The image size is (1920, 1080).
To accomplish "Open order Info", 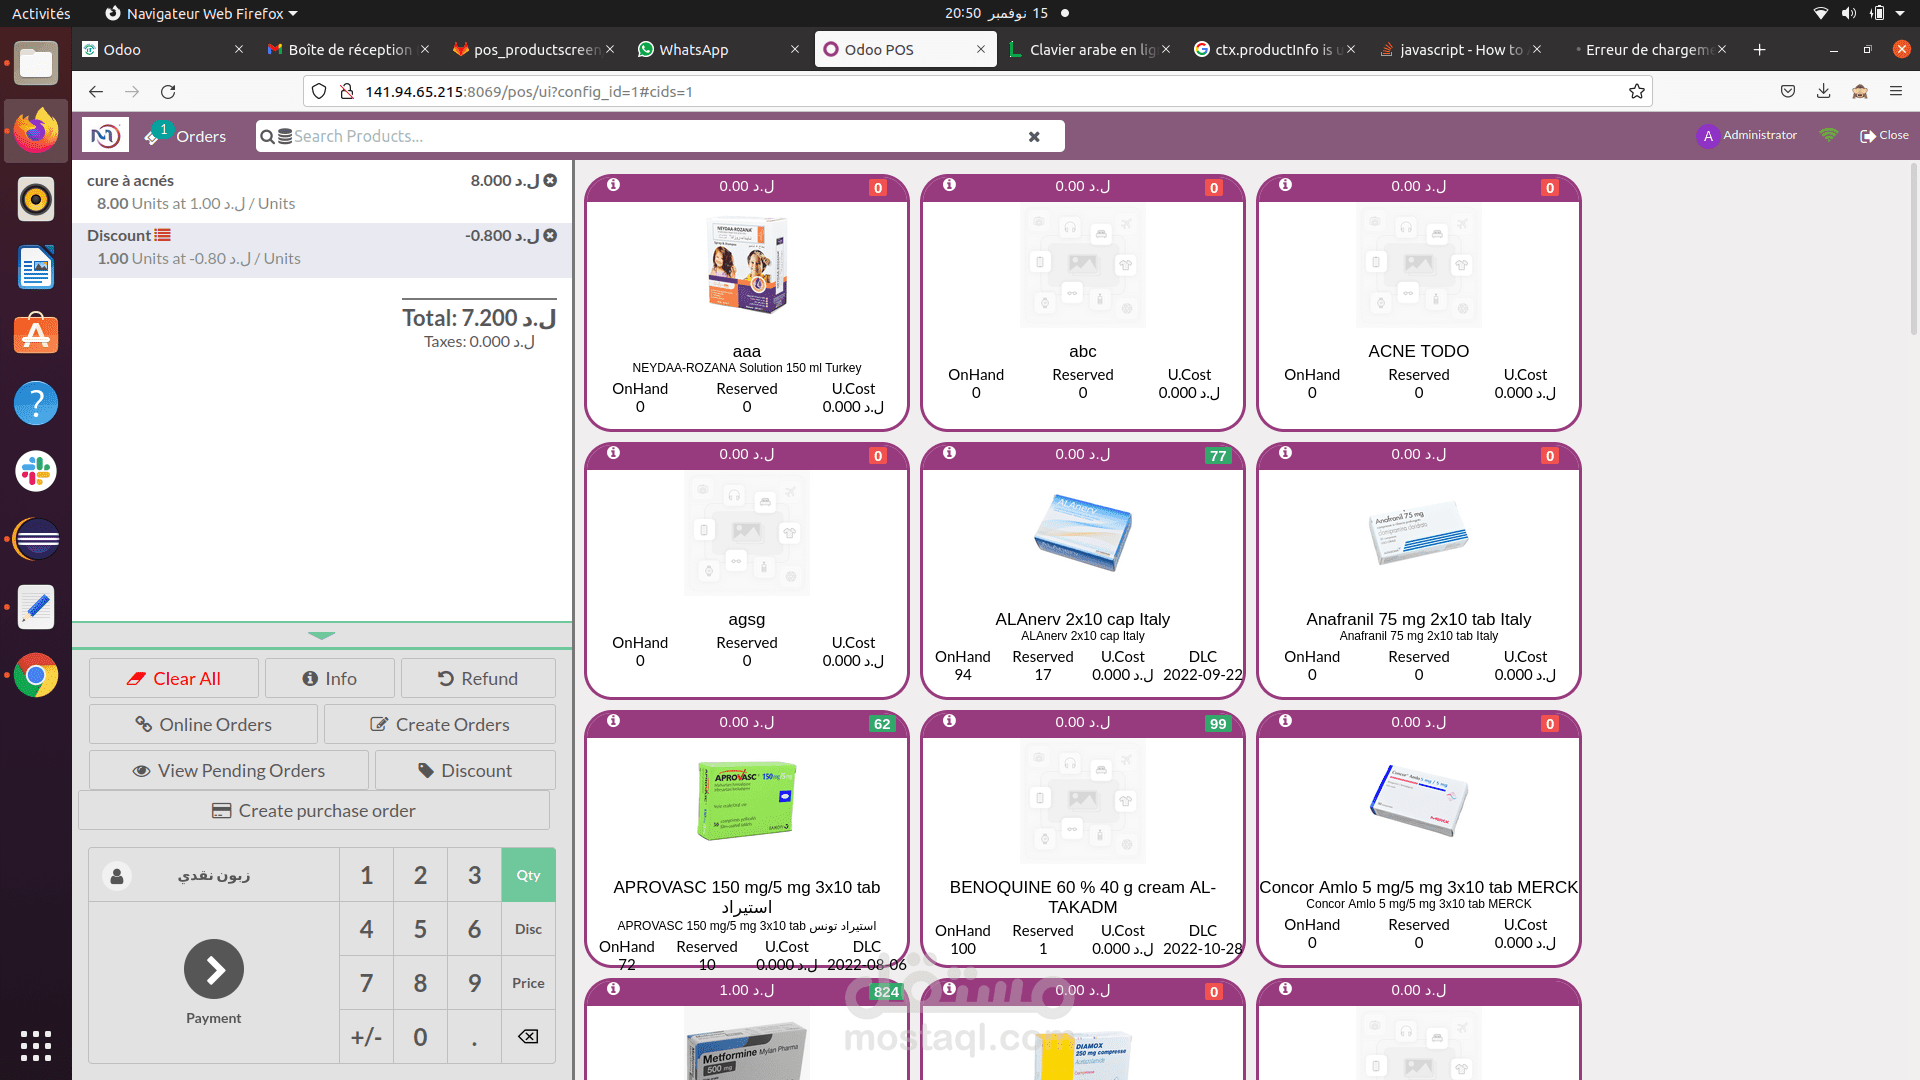I will pos(330,678).
